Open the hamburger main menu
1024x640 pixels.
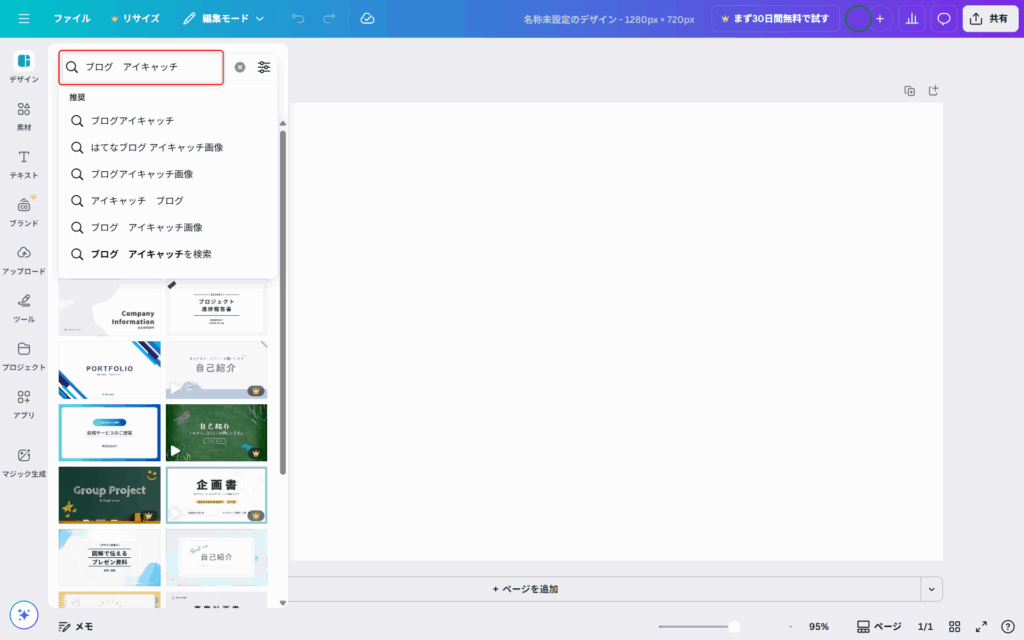click(24, 18)
